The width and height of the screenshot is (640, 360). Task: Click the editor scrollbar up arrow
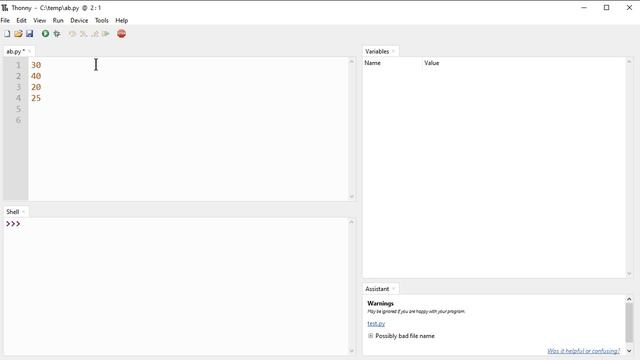coord(351,61)
